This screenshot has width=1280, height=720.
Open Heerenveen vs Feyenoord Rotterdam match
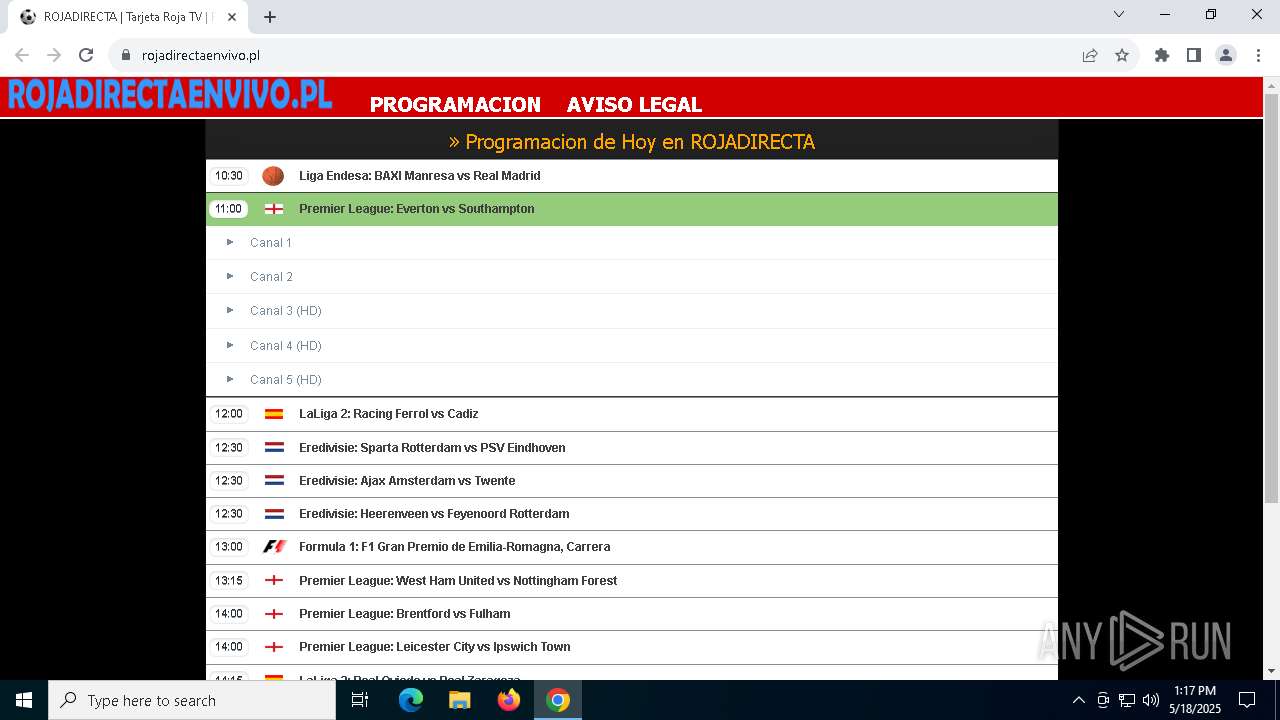click(x=631, y=514)
